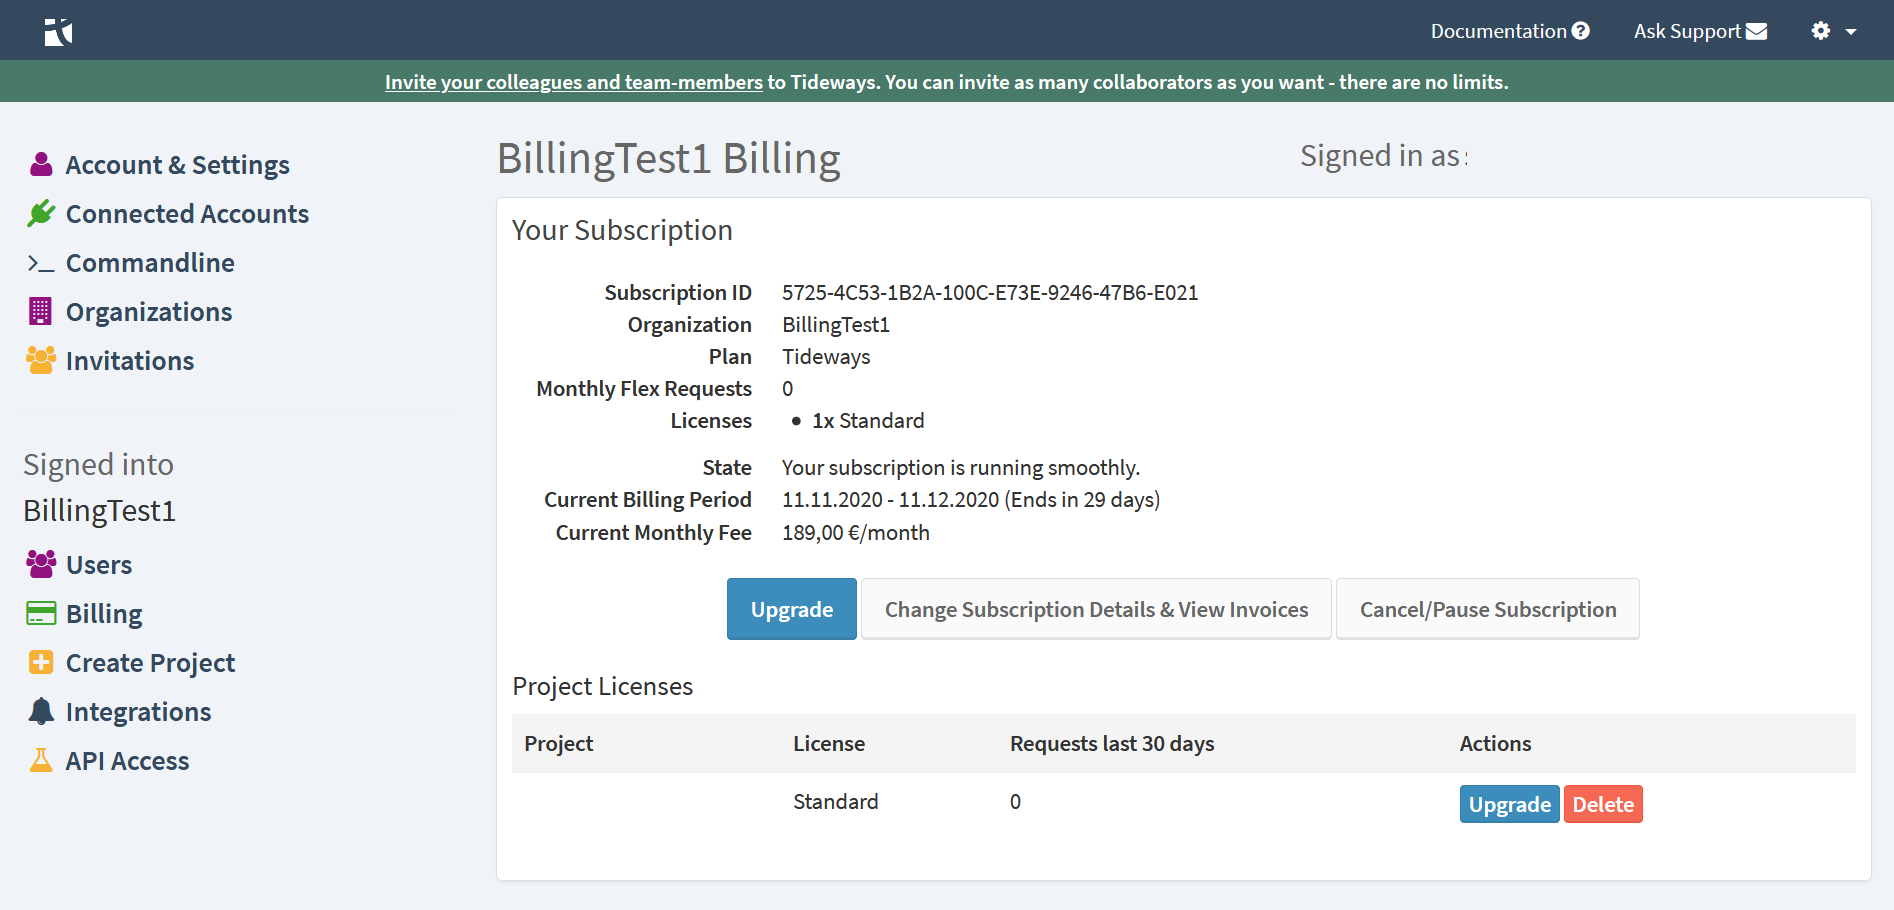Click Cancel/Pause Subscription button
This screenshot has height=910, width=1894.
click(1488, 609)
